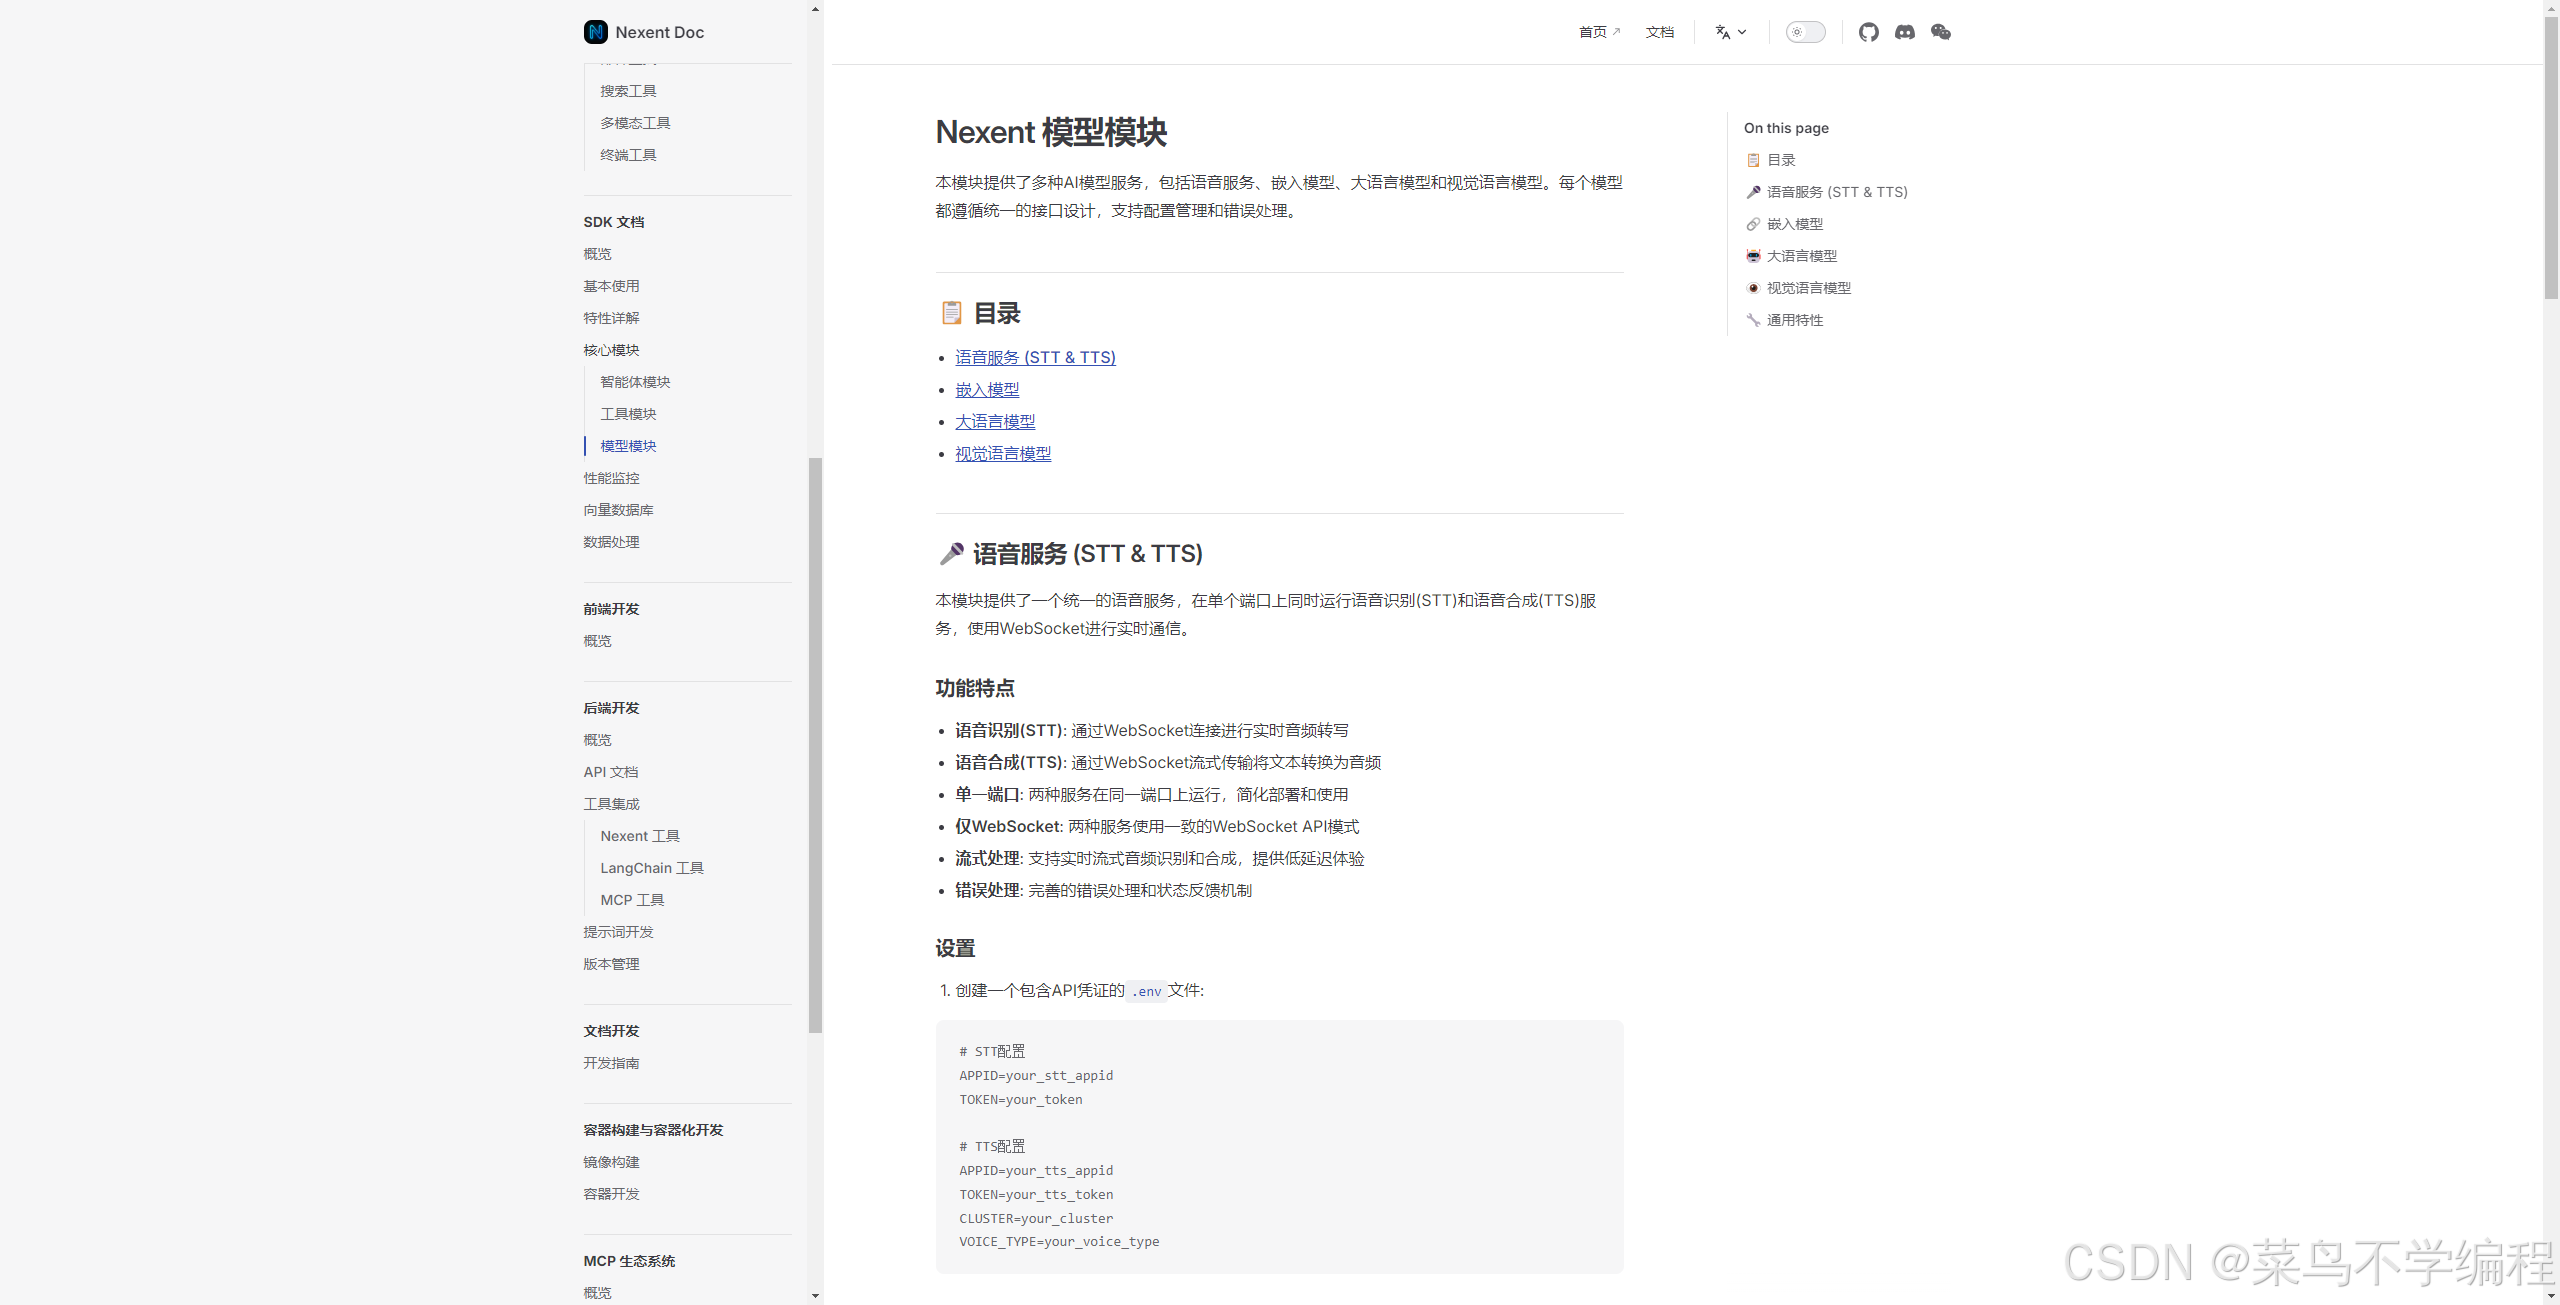Jump to 通用特性 in page outline
Image resolution: width=2560 pixels, height=1305 pixels.
click(1794, 320)
